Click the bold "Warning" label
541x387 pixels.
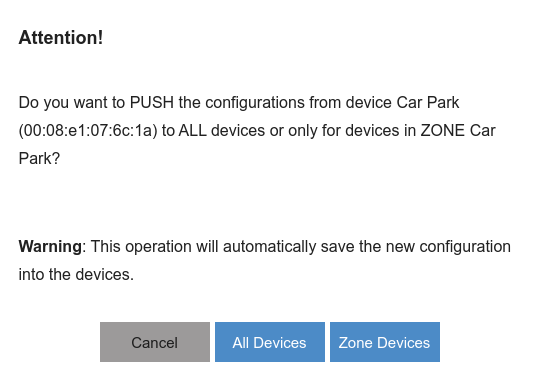pos(50,247)
